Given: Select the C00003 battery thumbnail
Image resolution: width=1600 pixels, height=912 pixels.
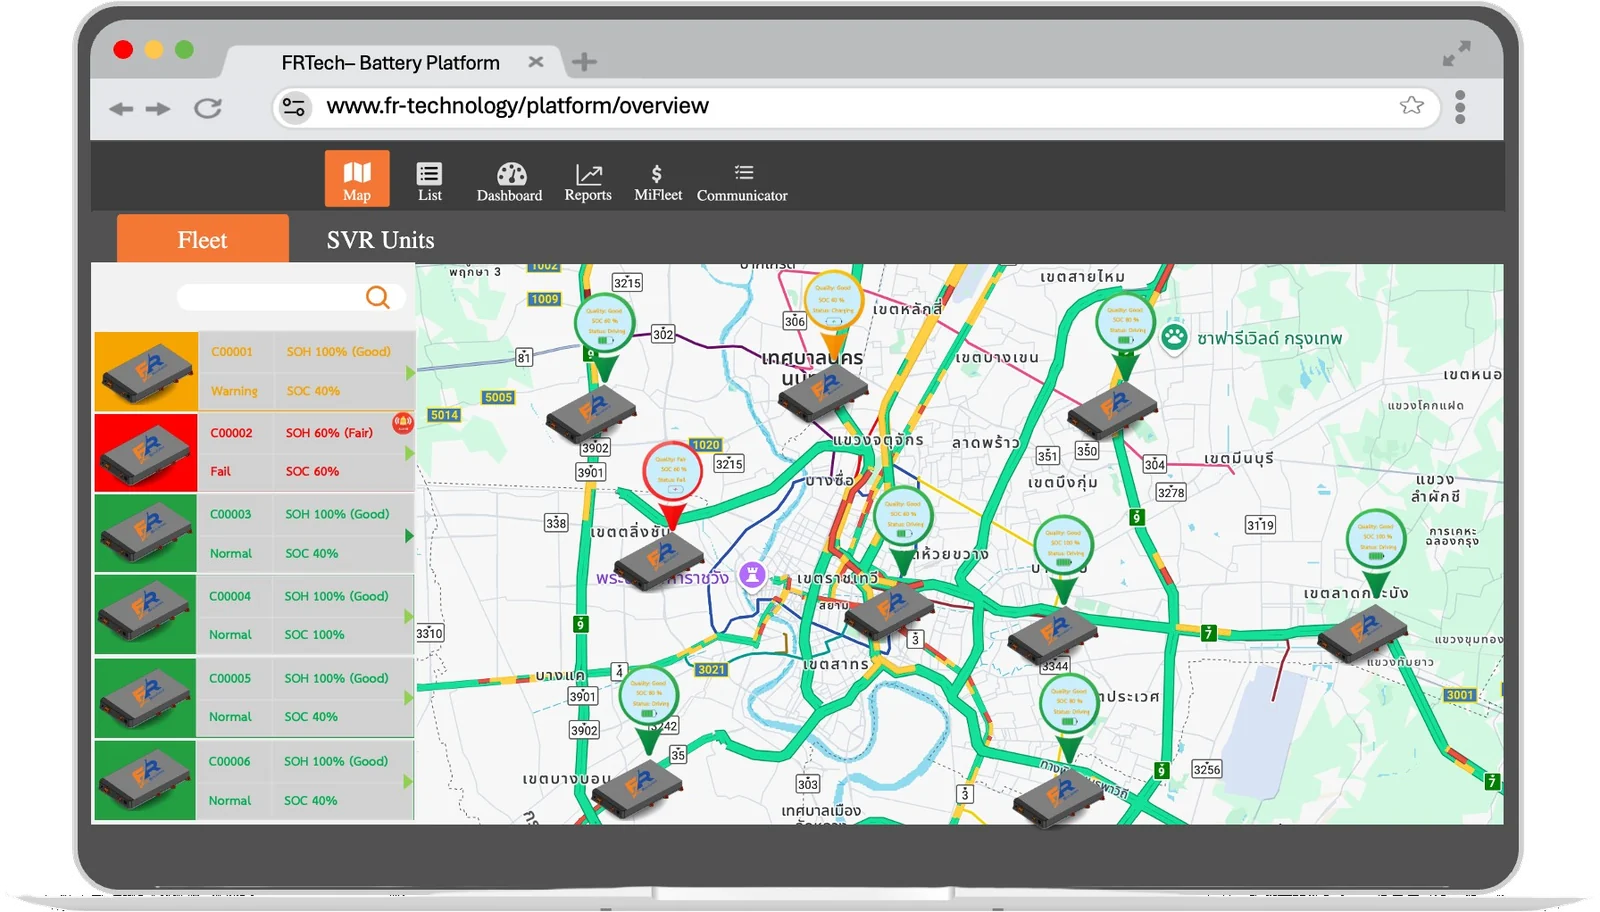Looking at the screenshot, I should click(146, 534).
